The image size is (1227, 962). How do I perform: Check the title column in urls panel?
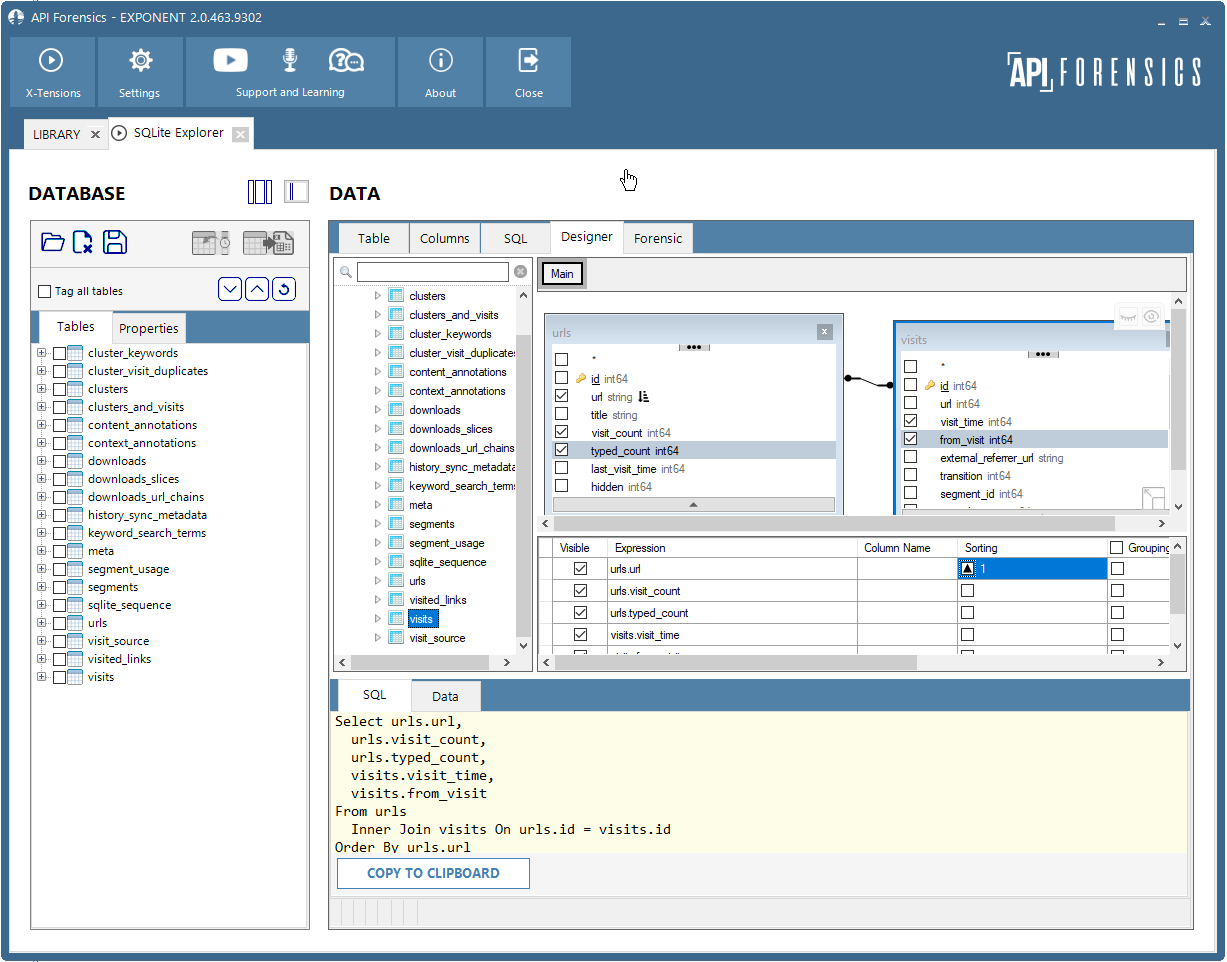pyautogui.click(x=561, y=414)
